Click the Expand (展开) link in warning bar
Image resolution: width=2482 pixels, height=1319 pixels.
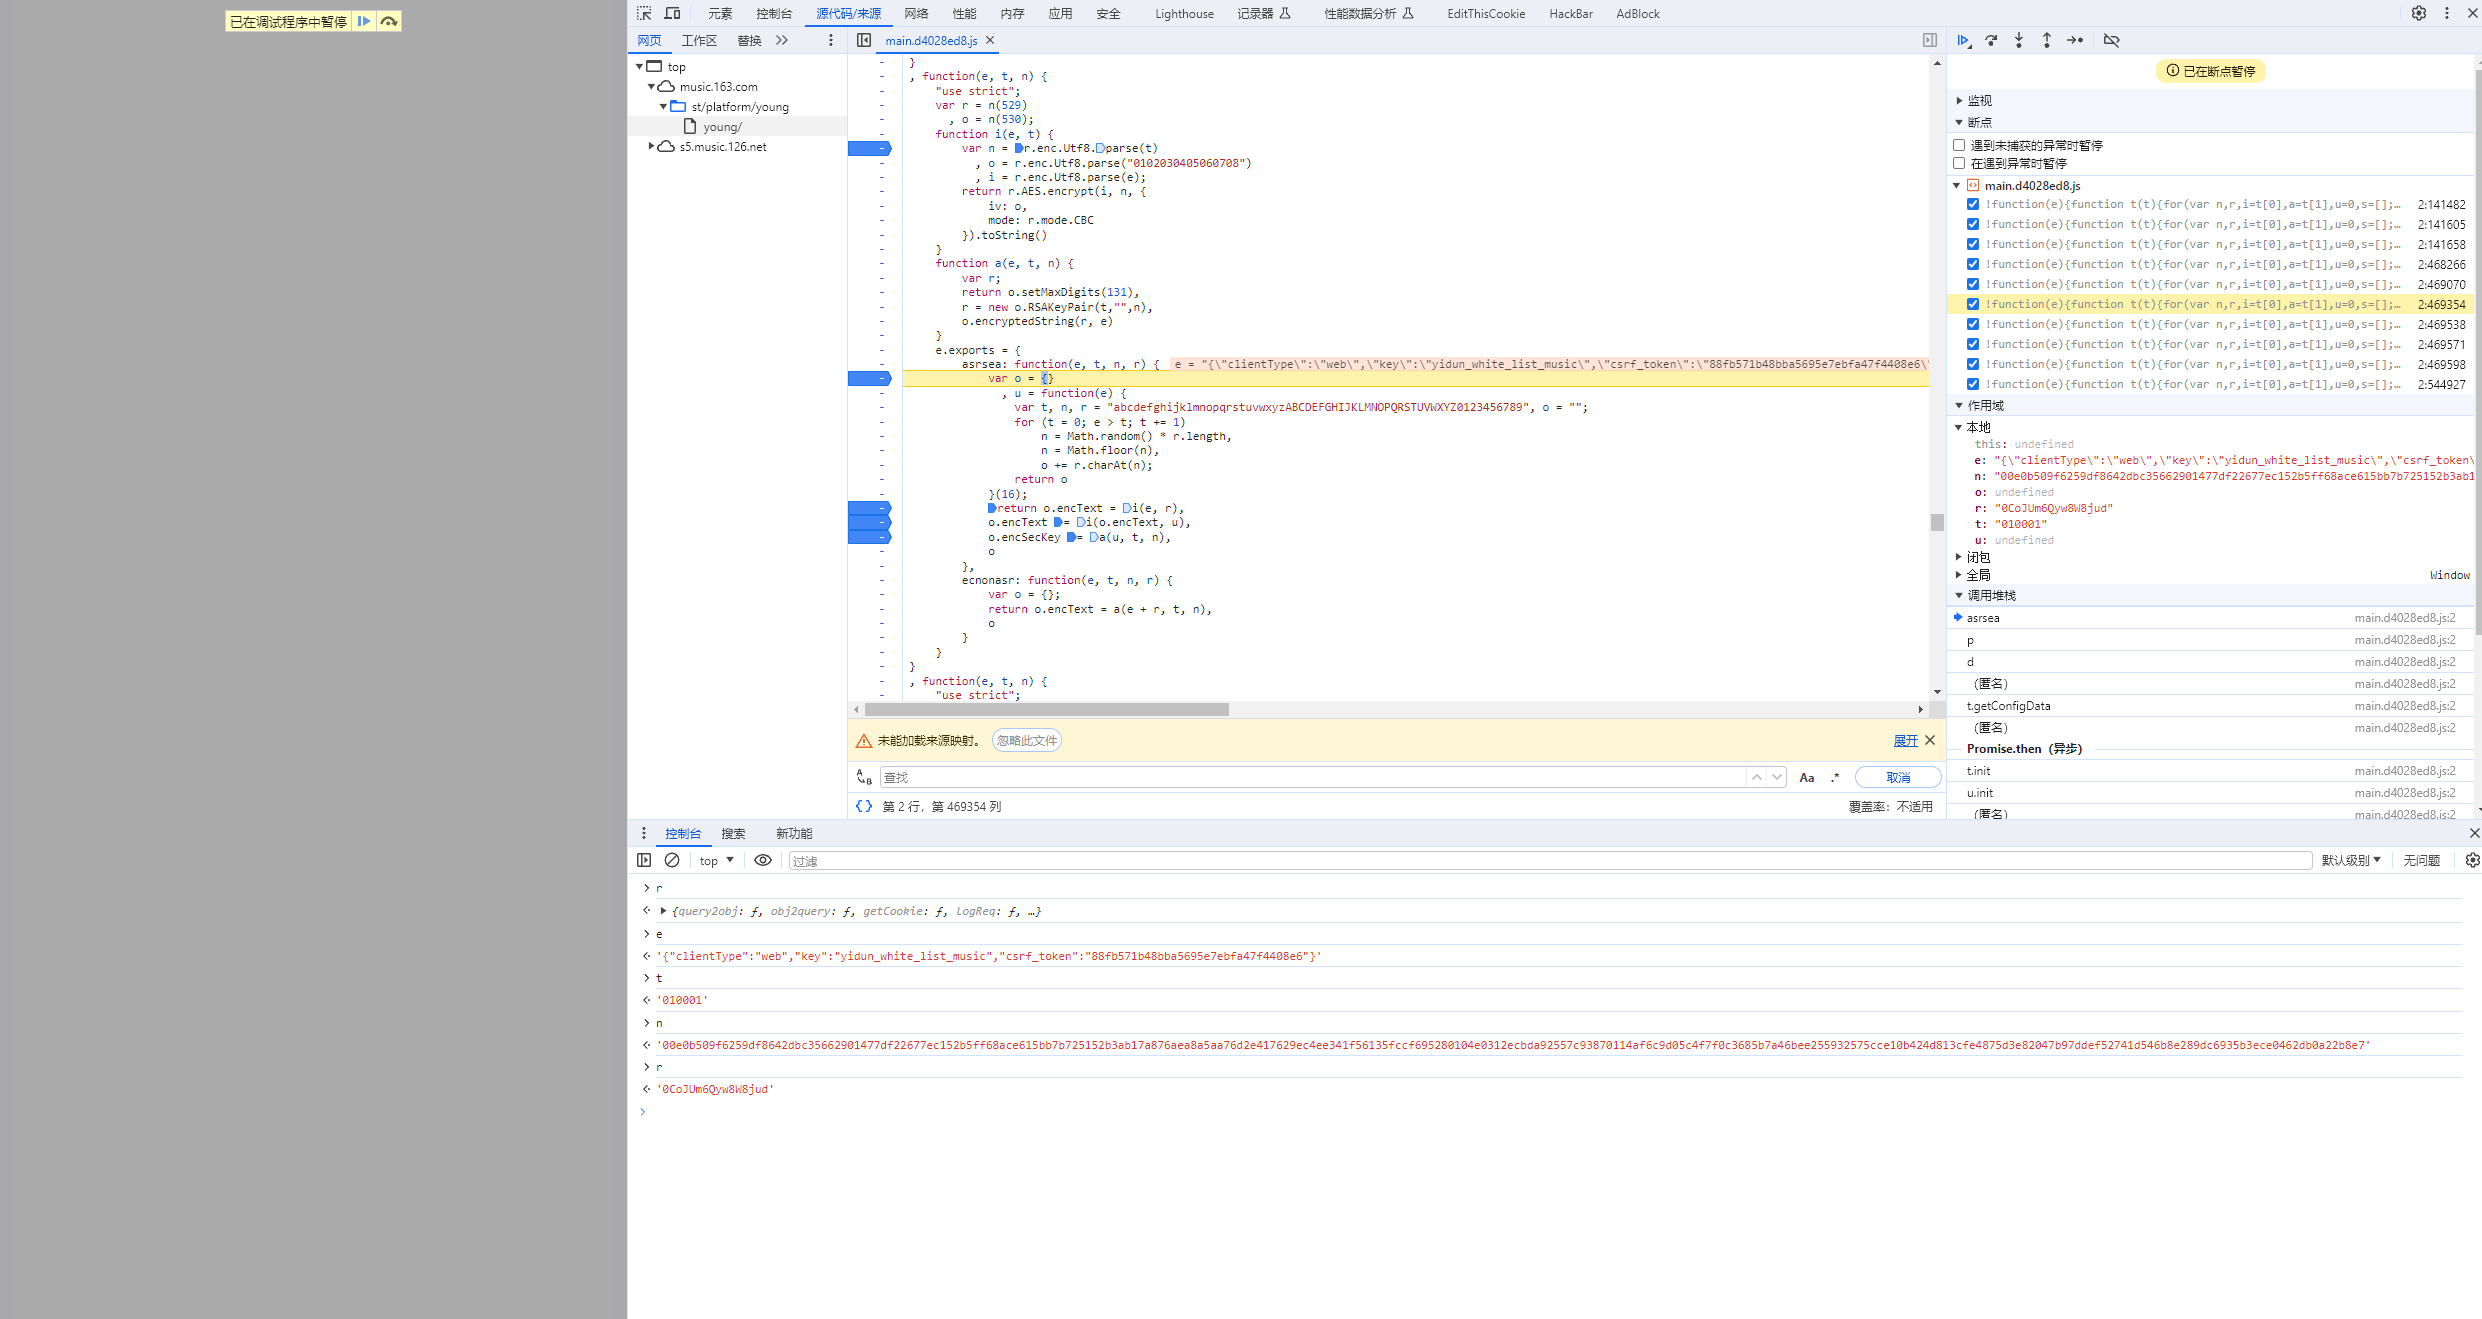[1905, 740]
